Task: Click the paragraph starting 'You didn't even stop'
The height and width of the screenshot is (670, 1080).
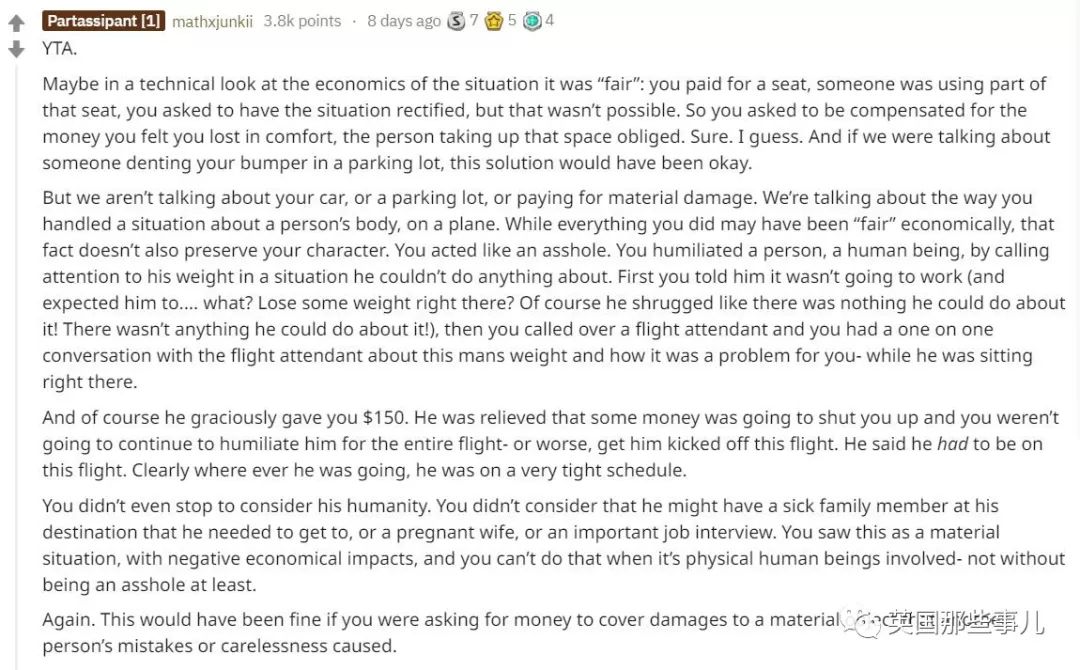Action: 540,545
